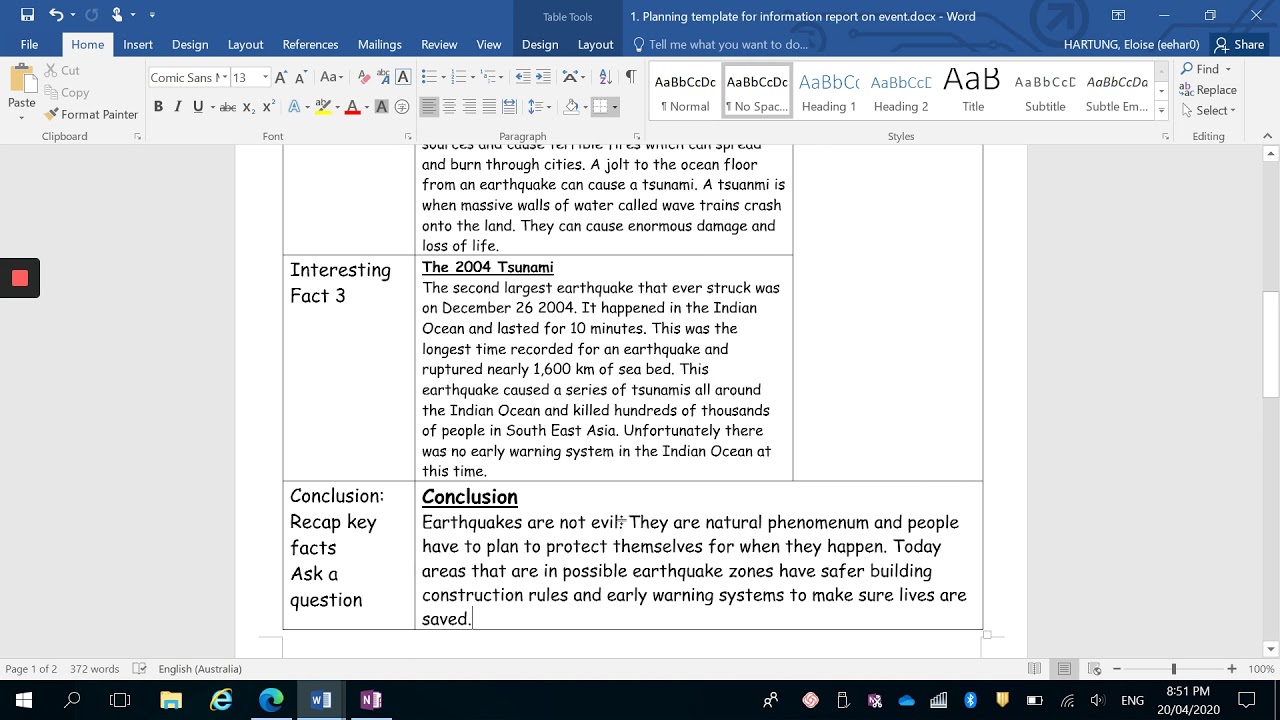Viewport: 1280px width, 720px height.
Task: Open the font size dropdown
Action: (x=265, y=77)
